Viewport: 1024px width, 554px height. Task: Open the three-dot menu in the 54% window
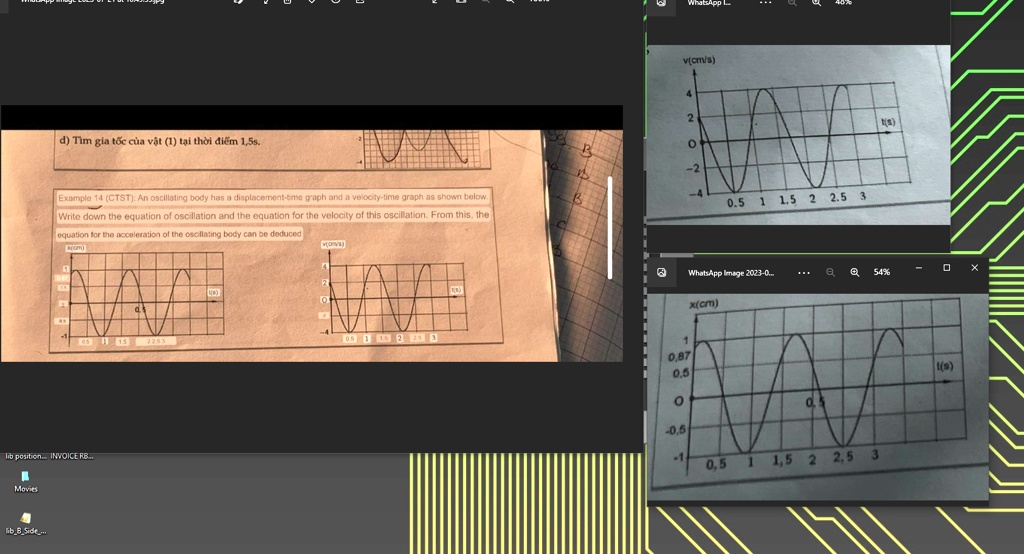coord(804,272)
